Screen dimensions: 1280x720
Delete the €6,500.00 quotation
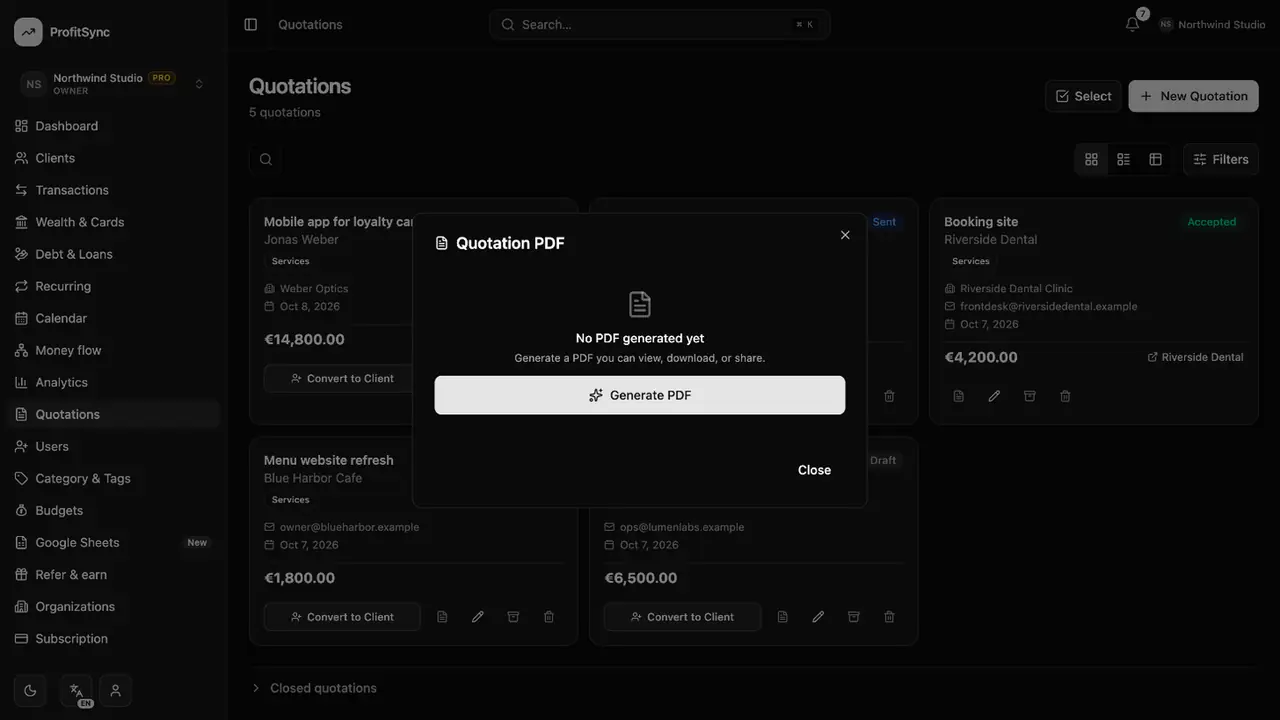pyautogui.click(x=889, y=617)
